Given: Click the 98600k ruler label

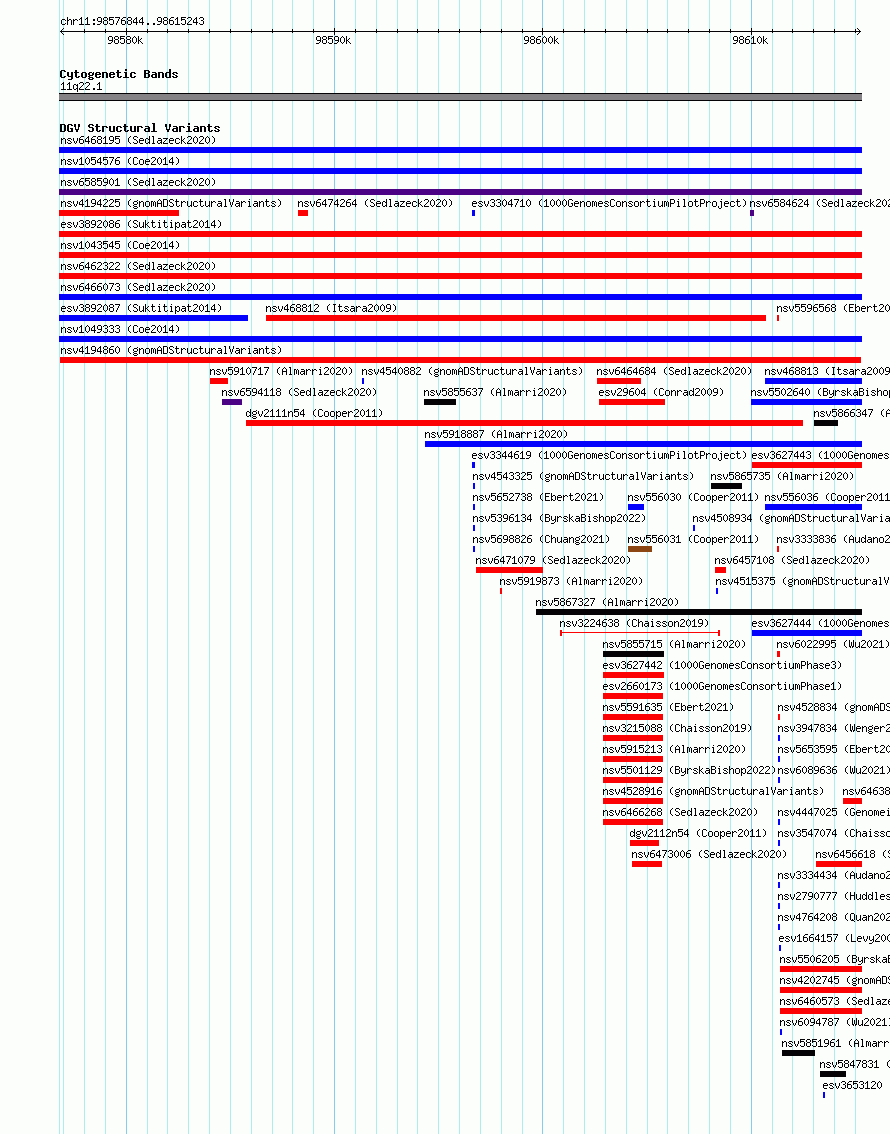Looking at the screenshot, I should click(x=542, y=40).
